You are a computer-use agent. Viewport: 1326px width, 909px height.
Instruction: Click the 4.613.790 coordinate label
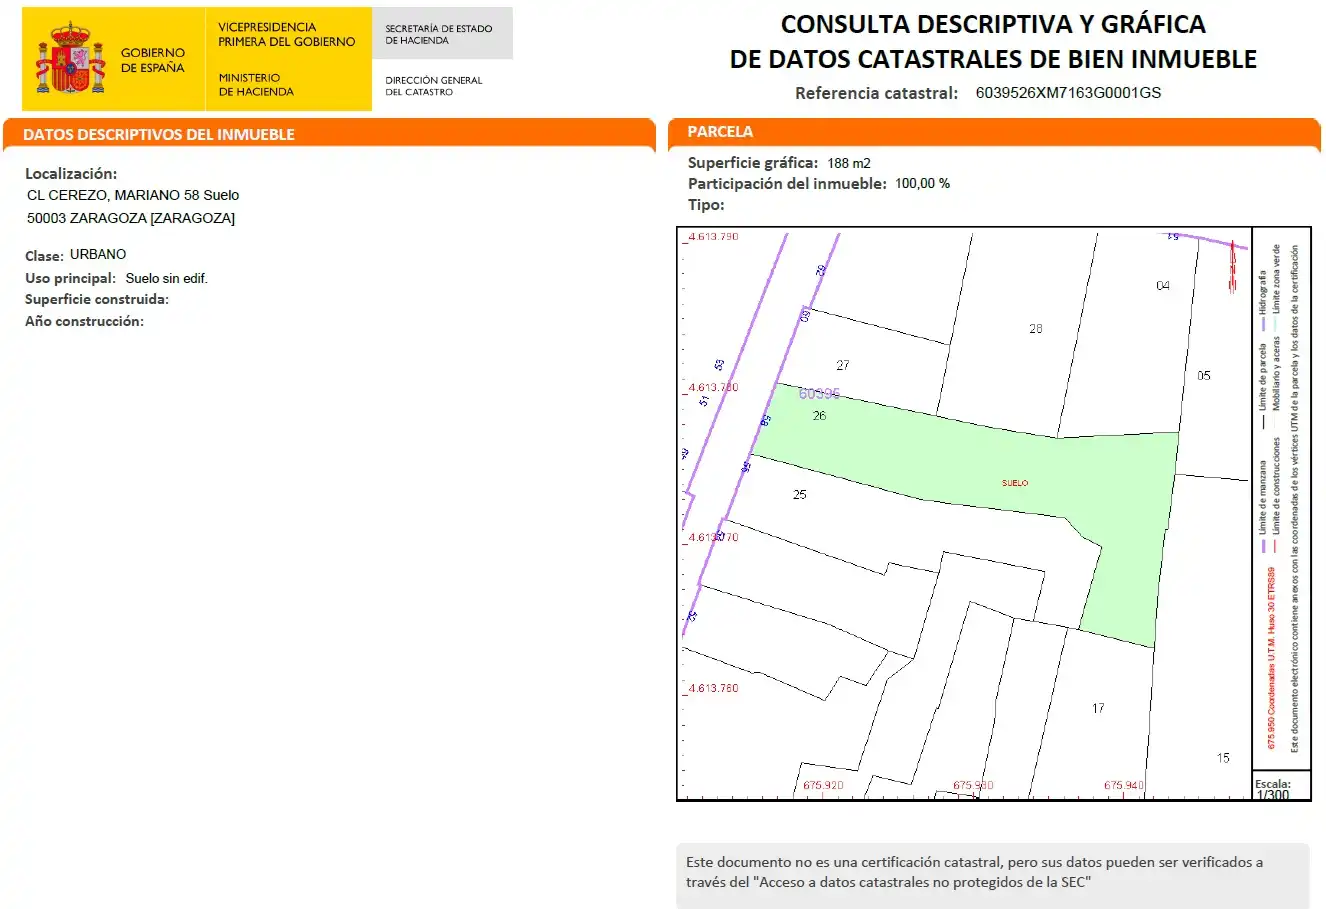point(713,237)
